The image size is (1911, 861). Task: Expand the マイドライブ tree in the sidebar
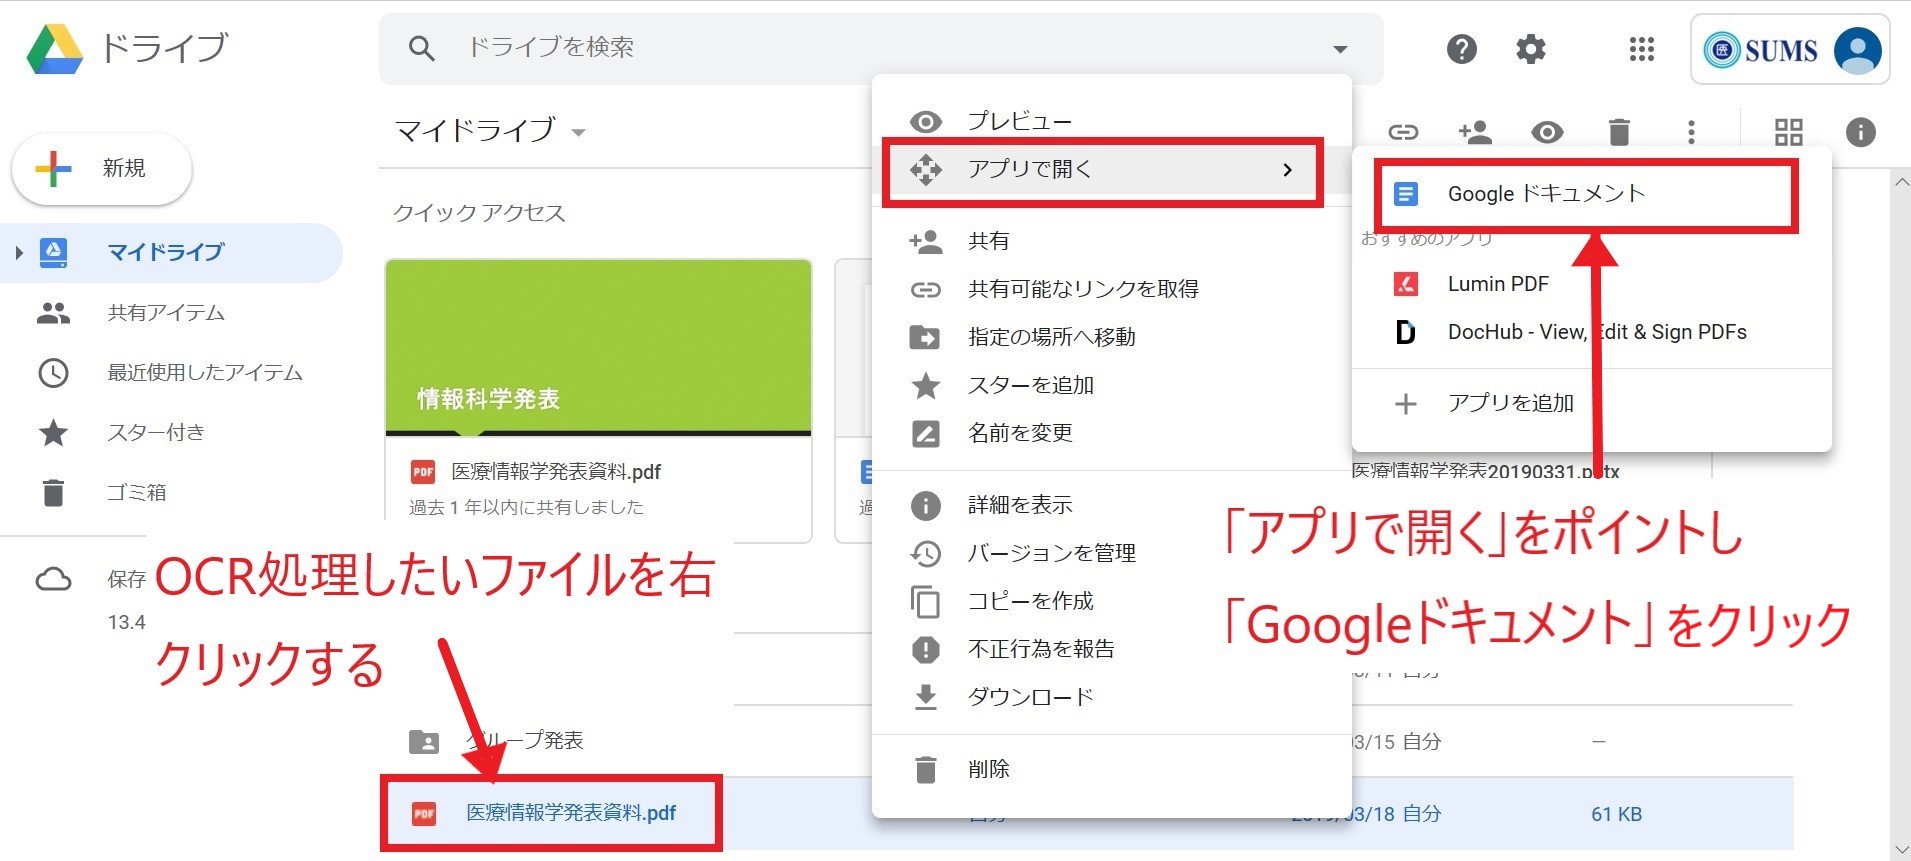point(19,253)
